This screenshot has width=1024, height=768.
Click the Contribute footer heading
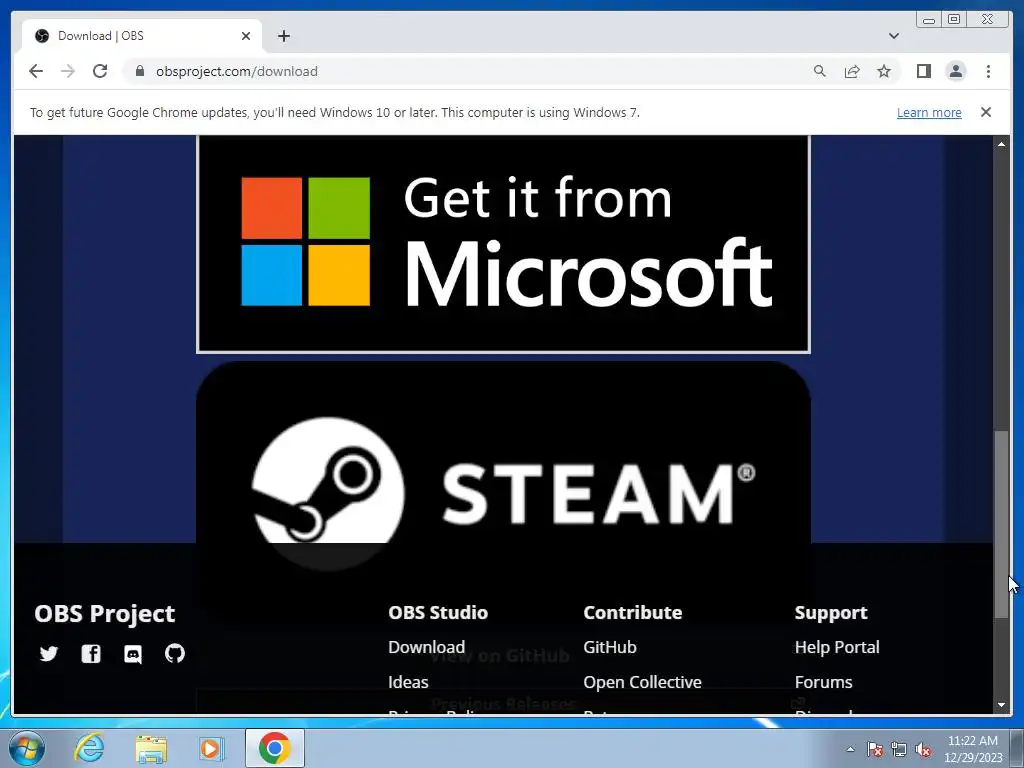point(633,613)
